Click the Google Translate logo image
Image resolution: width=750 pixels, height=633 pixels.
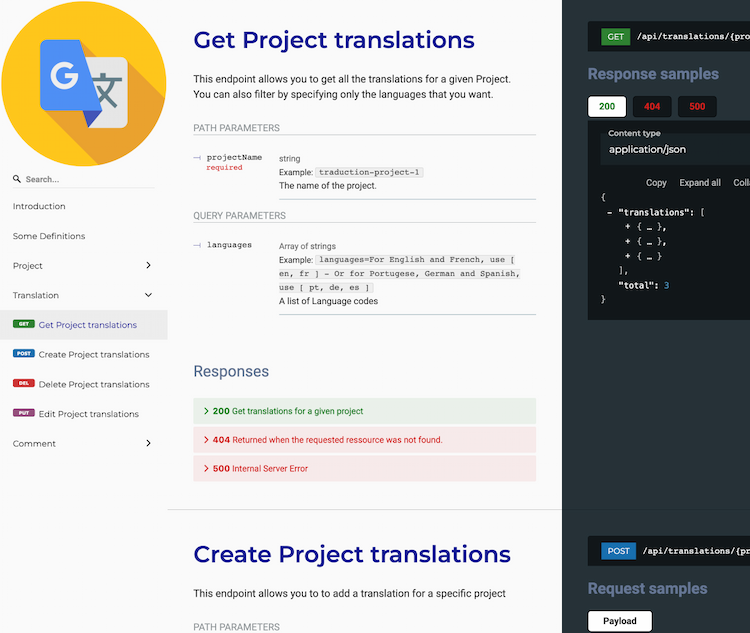[84, 83]
